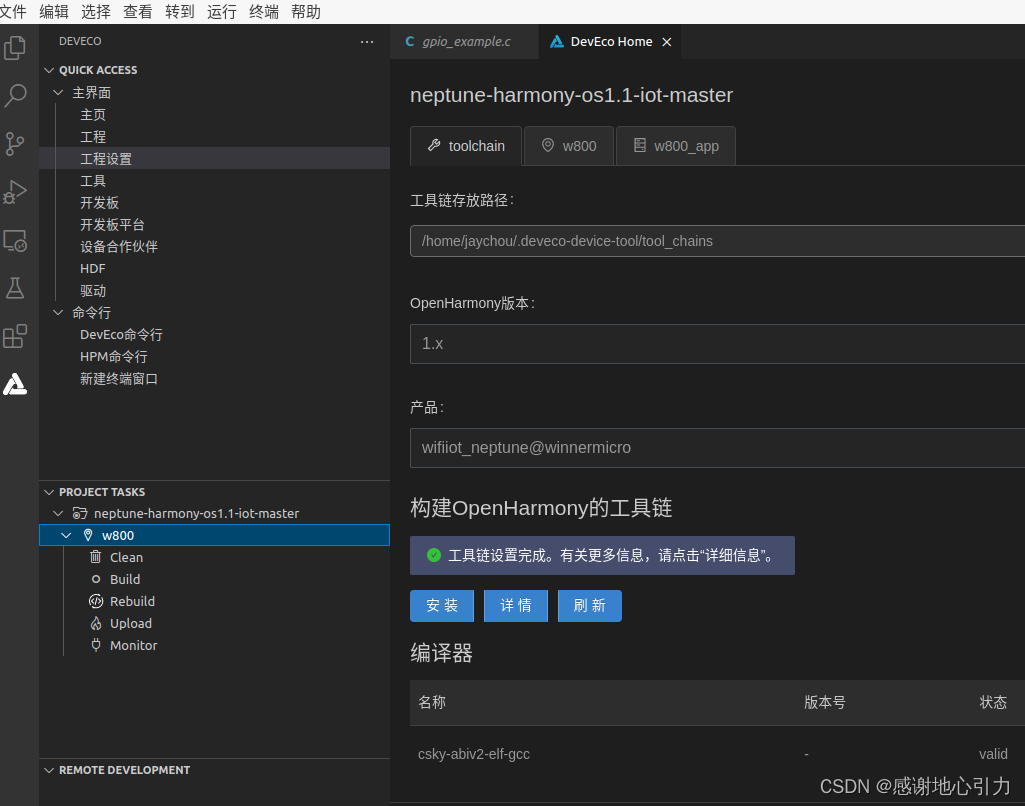1025x806 pixels.
Task: Click the OpenHarmony版本 field showing 1.x
Action: tap(717, 344)
